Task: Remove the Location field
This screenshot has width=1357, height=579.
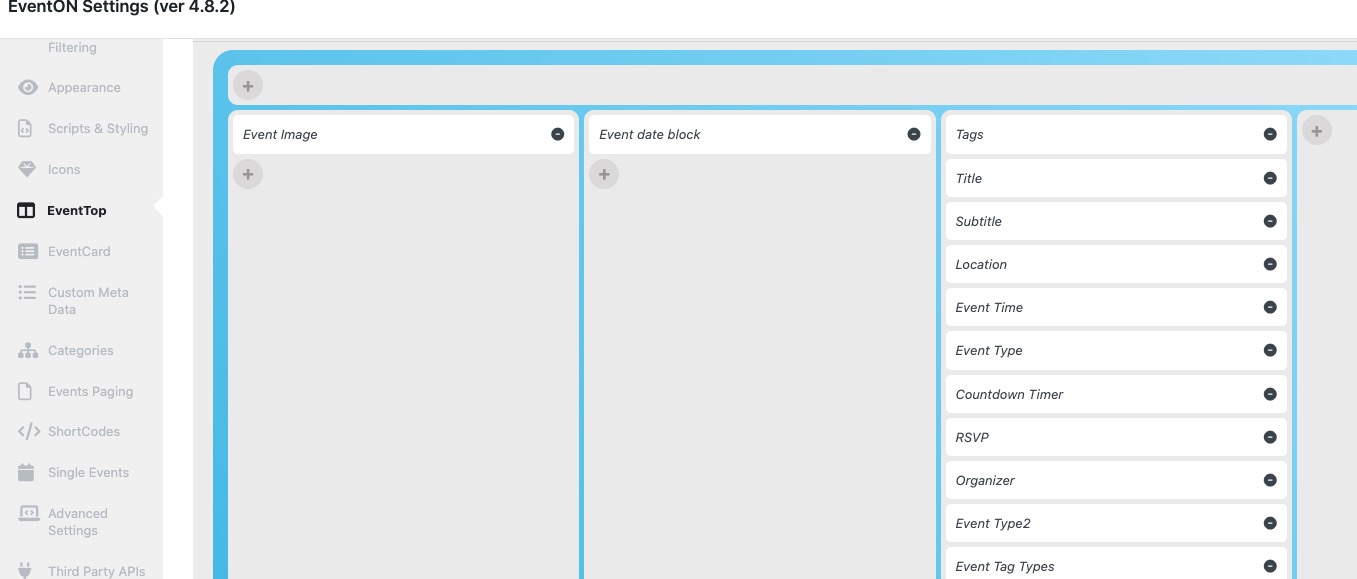Action: pyautogui.click(x=1270, y=264)
